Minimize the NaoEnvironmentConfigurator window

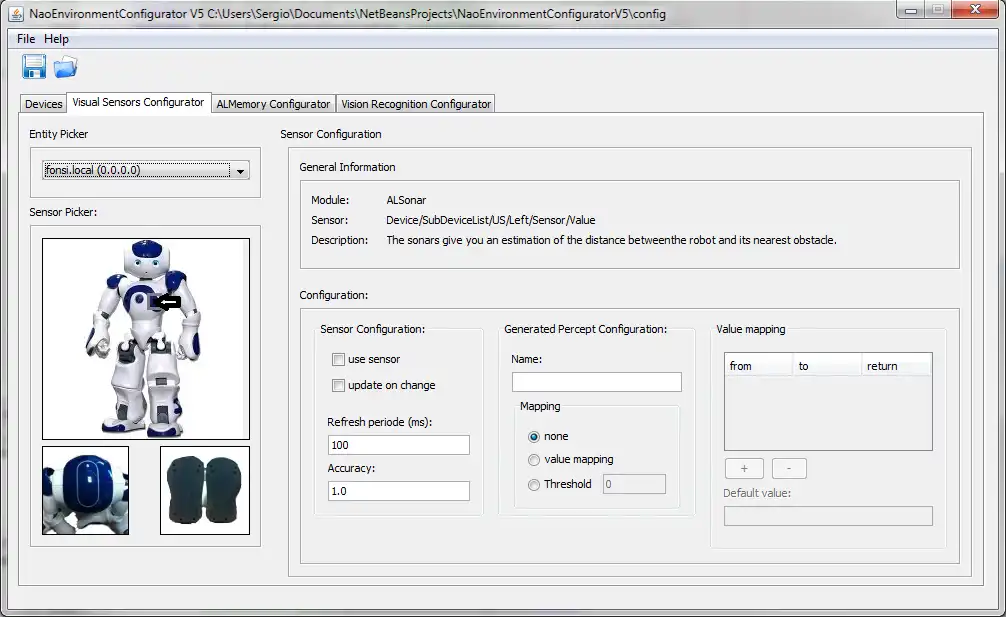[910, 10]
